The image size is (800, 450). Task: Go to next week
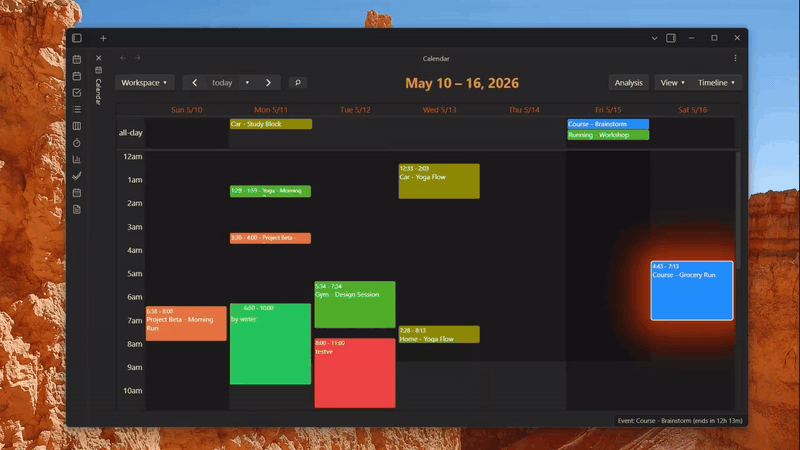(x=268, y=83)
